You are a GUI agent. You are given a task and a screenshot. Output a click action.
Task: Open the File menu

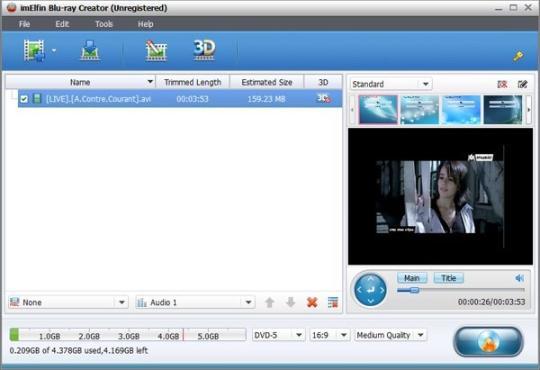pyautogui.click(x=24, y=24)
